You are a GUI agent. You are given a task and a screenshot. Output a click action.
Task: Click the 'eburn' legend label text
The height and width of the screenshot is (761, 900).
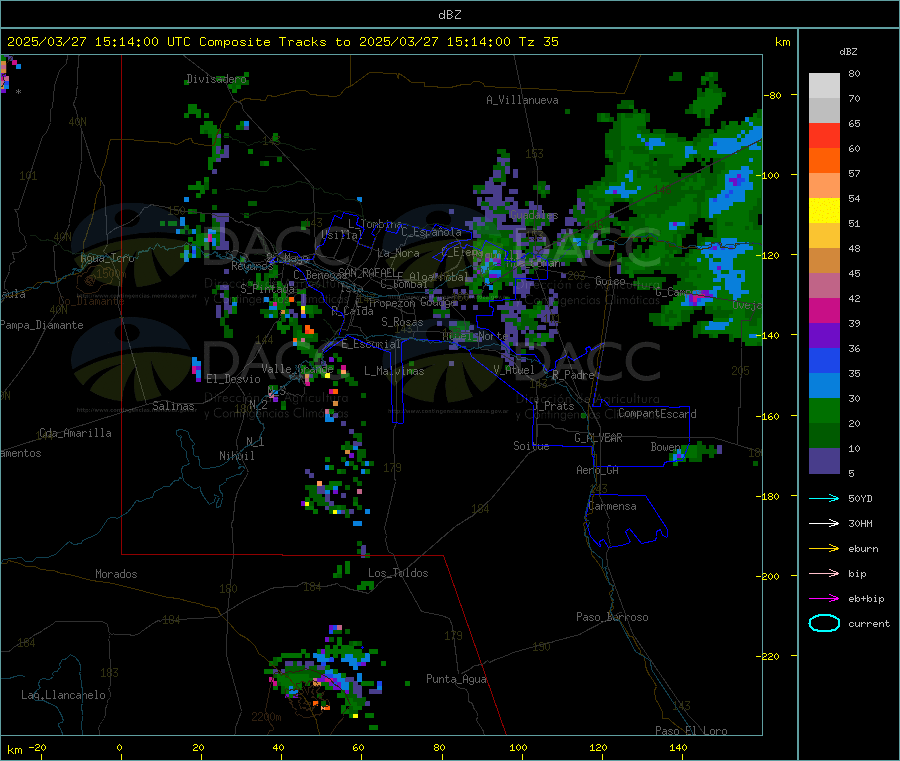(x=863, y=549)
